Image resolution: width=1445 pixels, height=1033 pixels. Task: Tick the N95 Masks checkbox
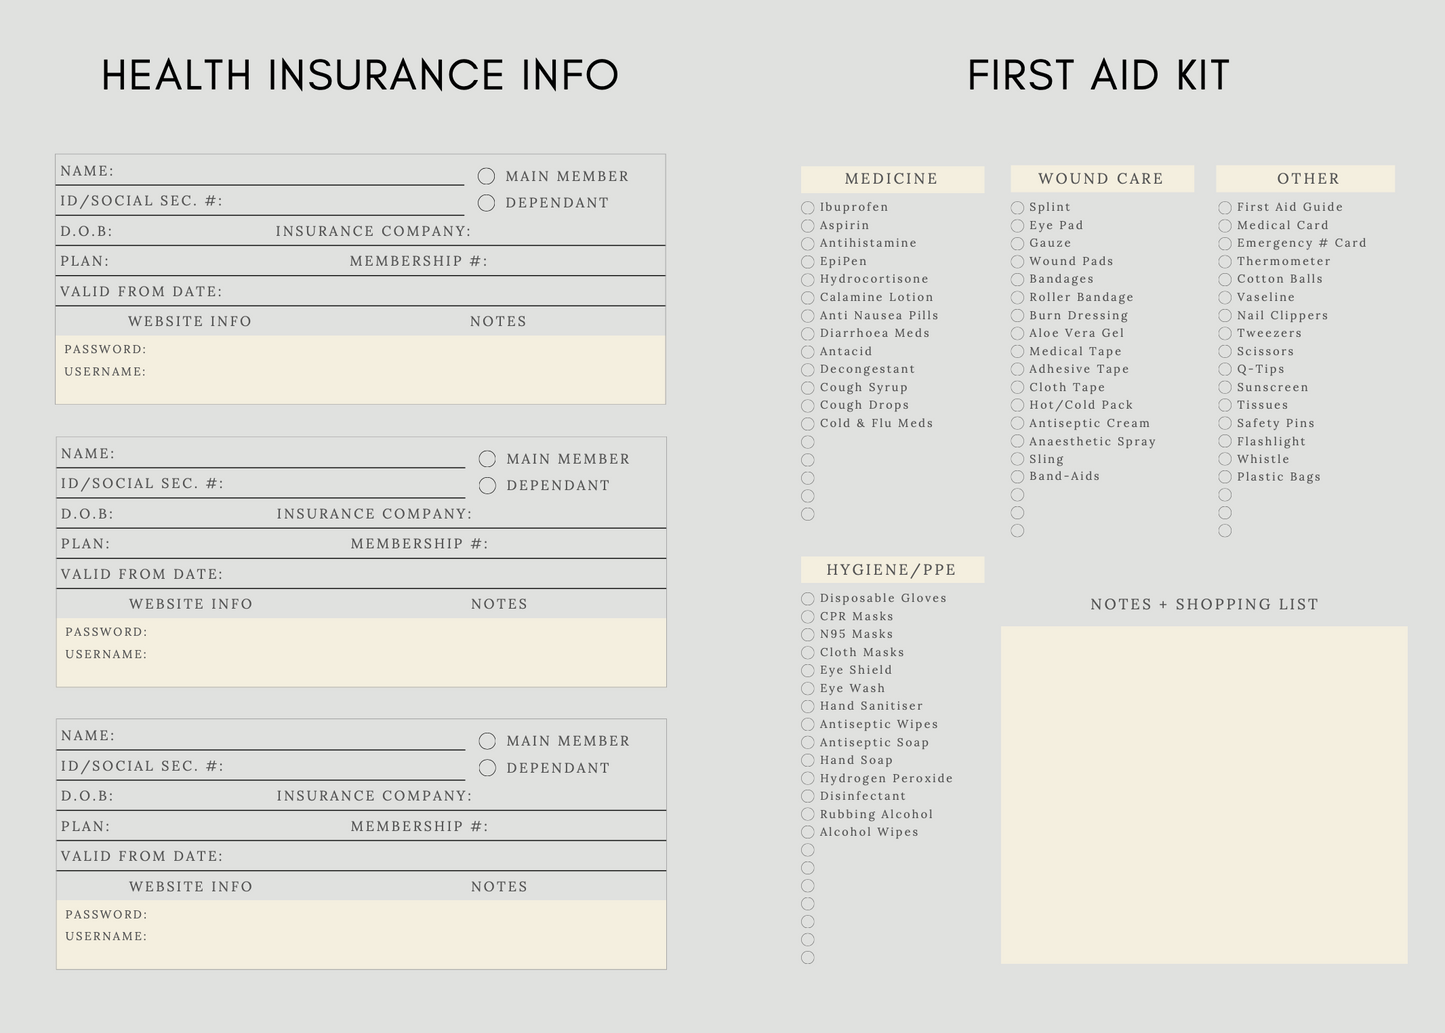point(808,635)
